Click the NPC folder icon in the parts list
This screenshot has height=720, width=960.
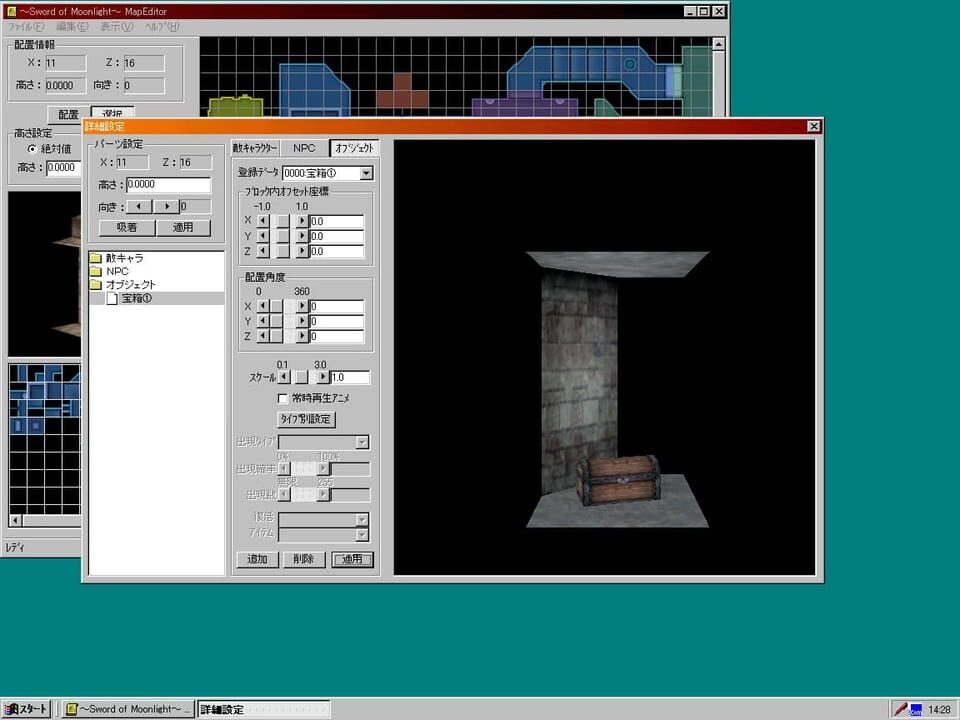click(95, 270)
